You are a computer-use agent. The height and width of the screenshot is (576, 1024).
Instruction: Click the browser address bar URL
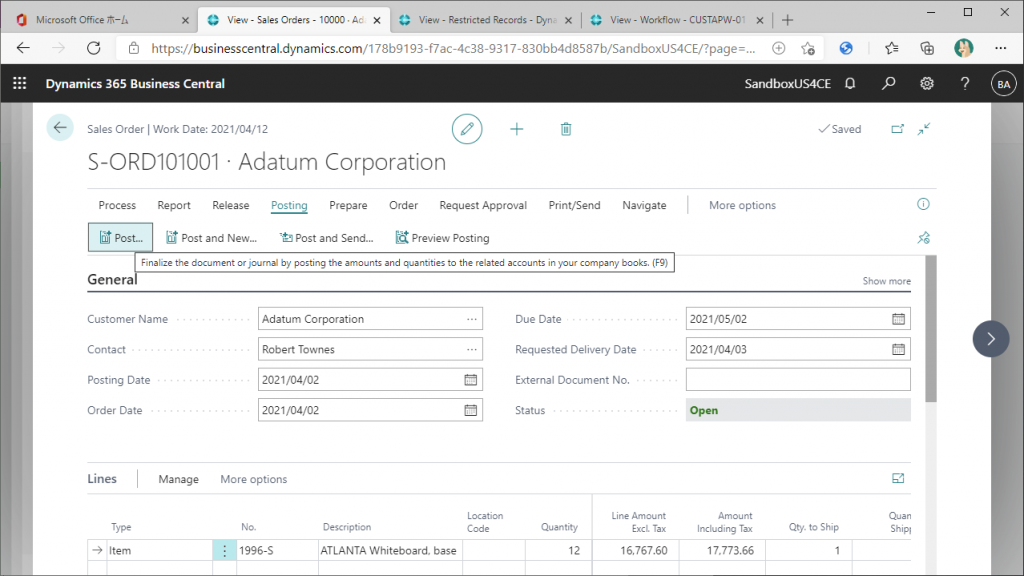point(453,48)
